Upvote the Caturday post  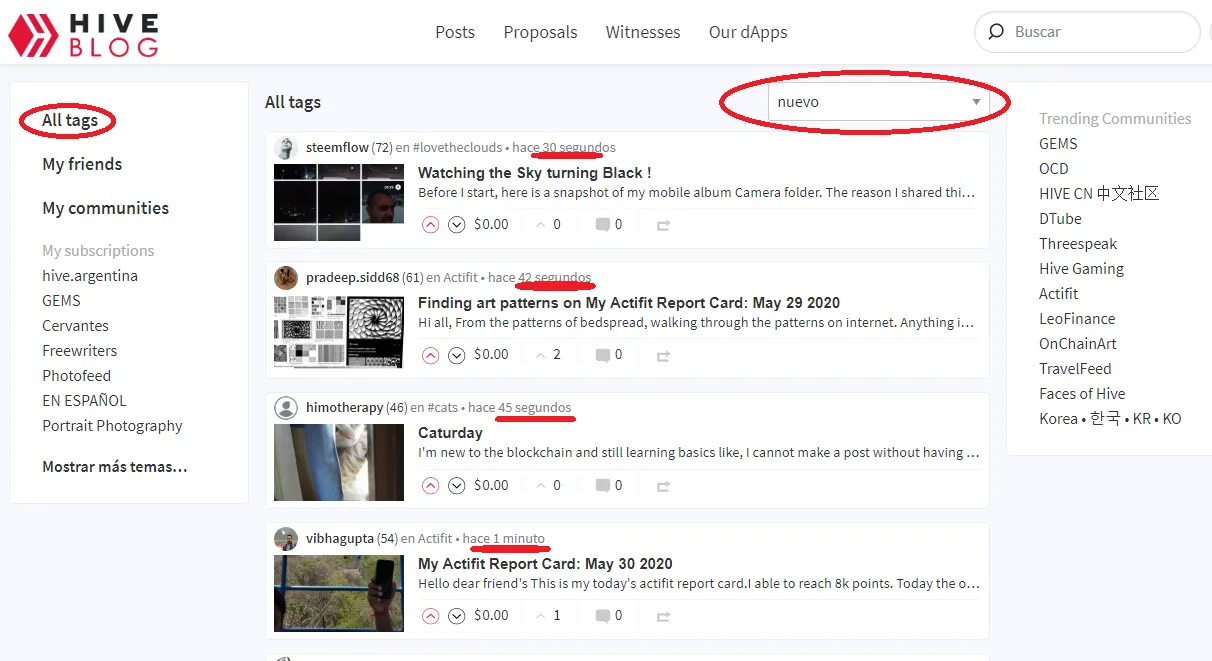[x=431, y=486]
